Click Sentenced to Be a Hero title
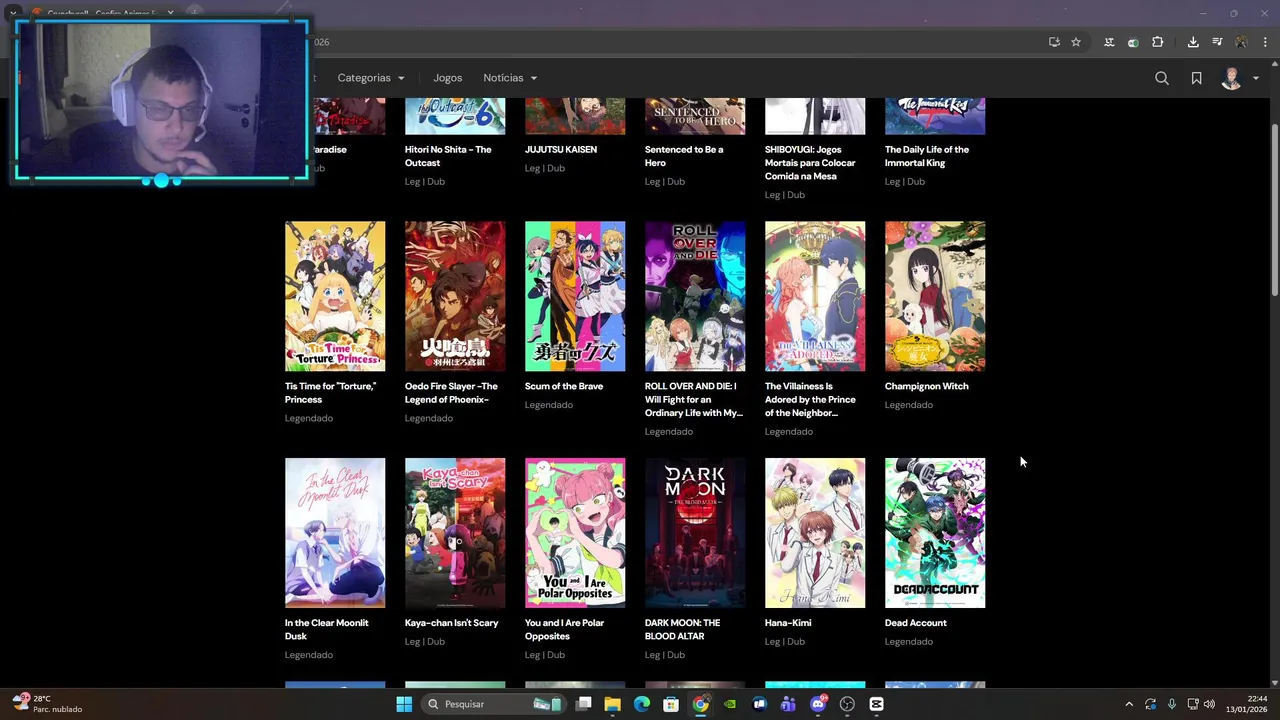This screenshot has width=1280, height=720. [684, 156]
